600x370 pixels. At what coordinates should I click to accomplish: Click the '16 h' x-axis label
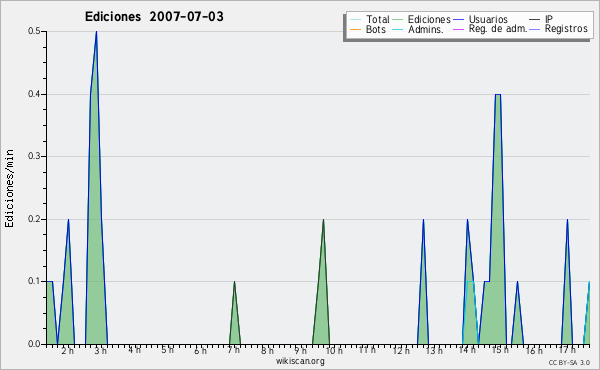pos(534,350)
